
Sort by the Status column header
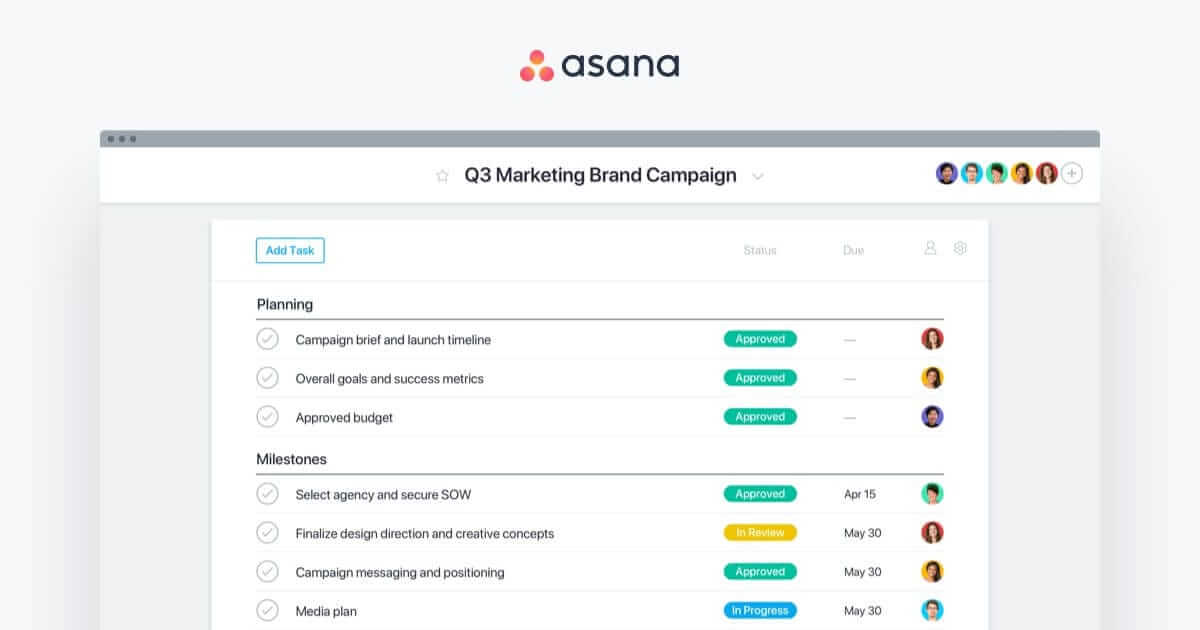click(x=760, y=250)
